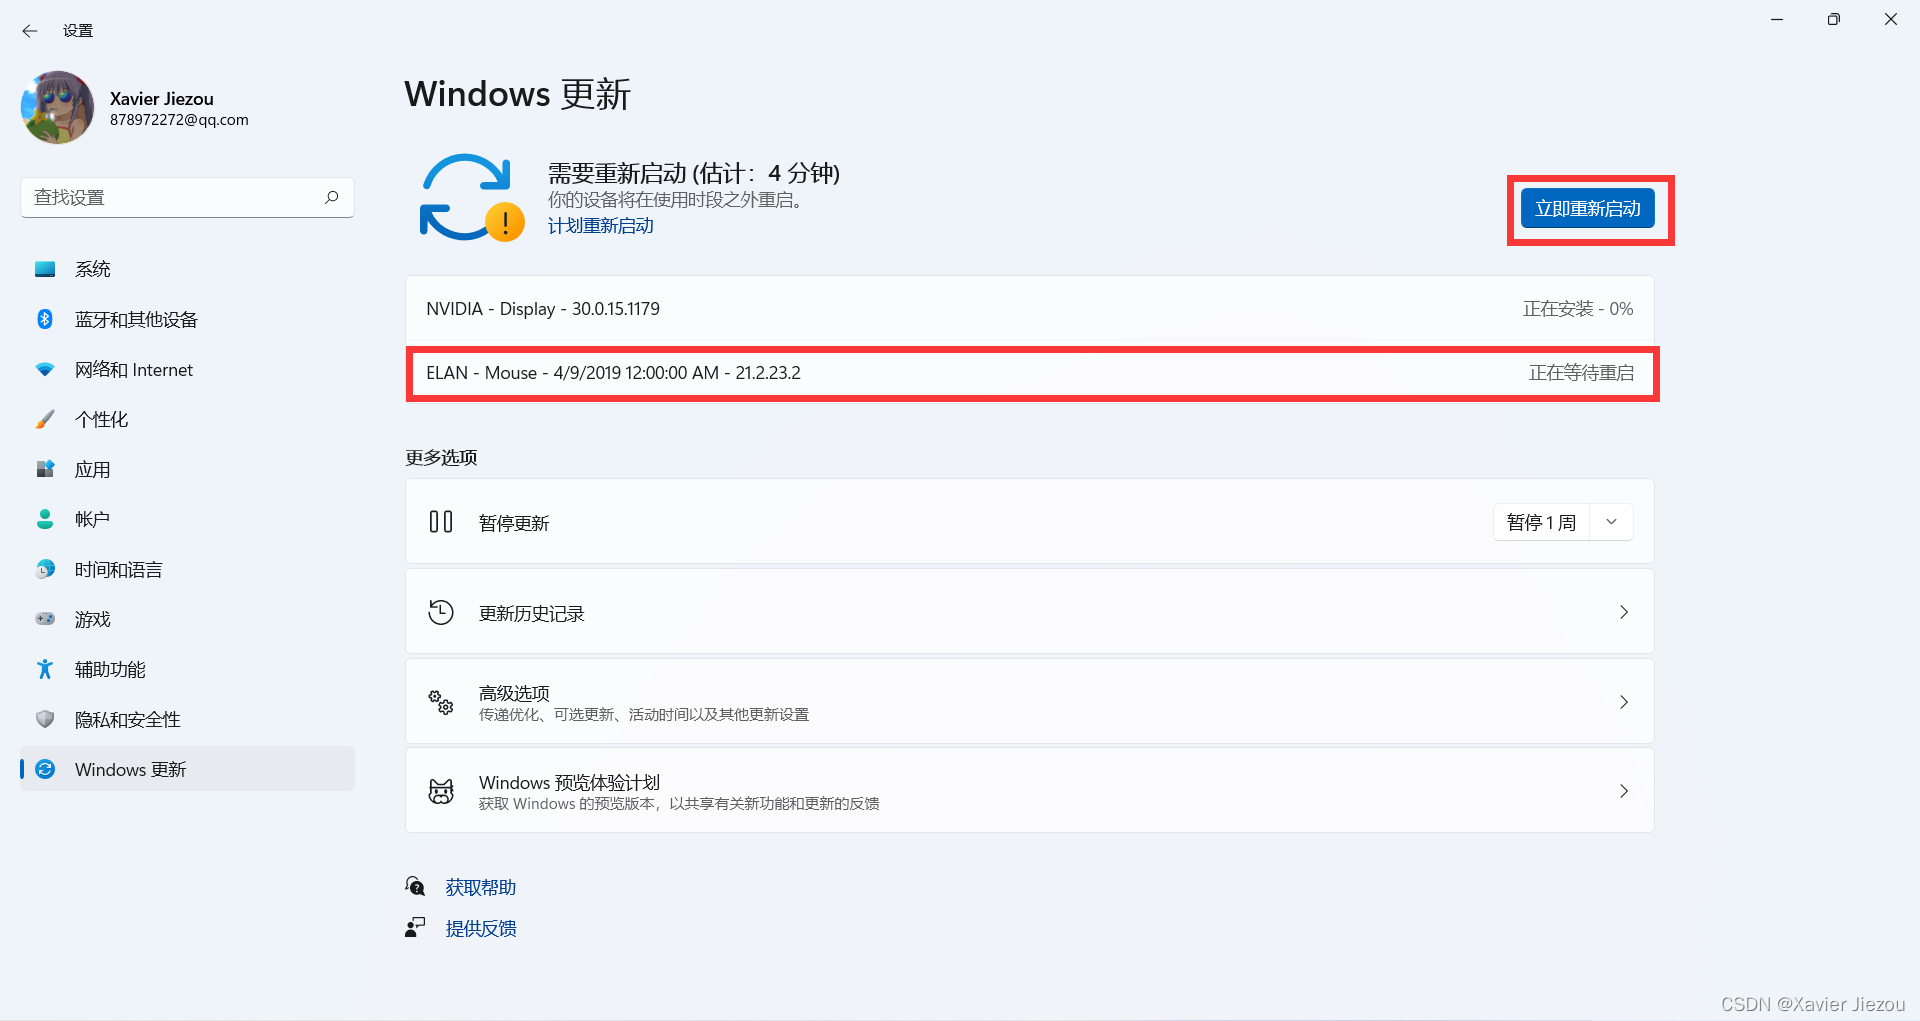Click the Windows 更新 sidebar sync icon
The image size is (1920, 1021).
tap(45, 769)
